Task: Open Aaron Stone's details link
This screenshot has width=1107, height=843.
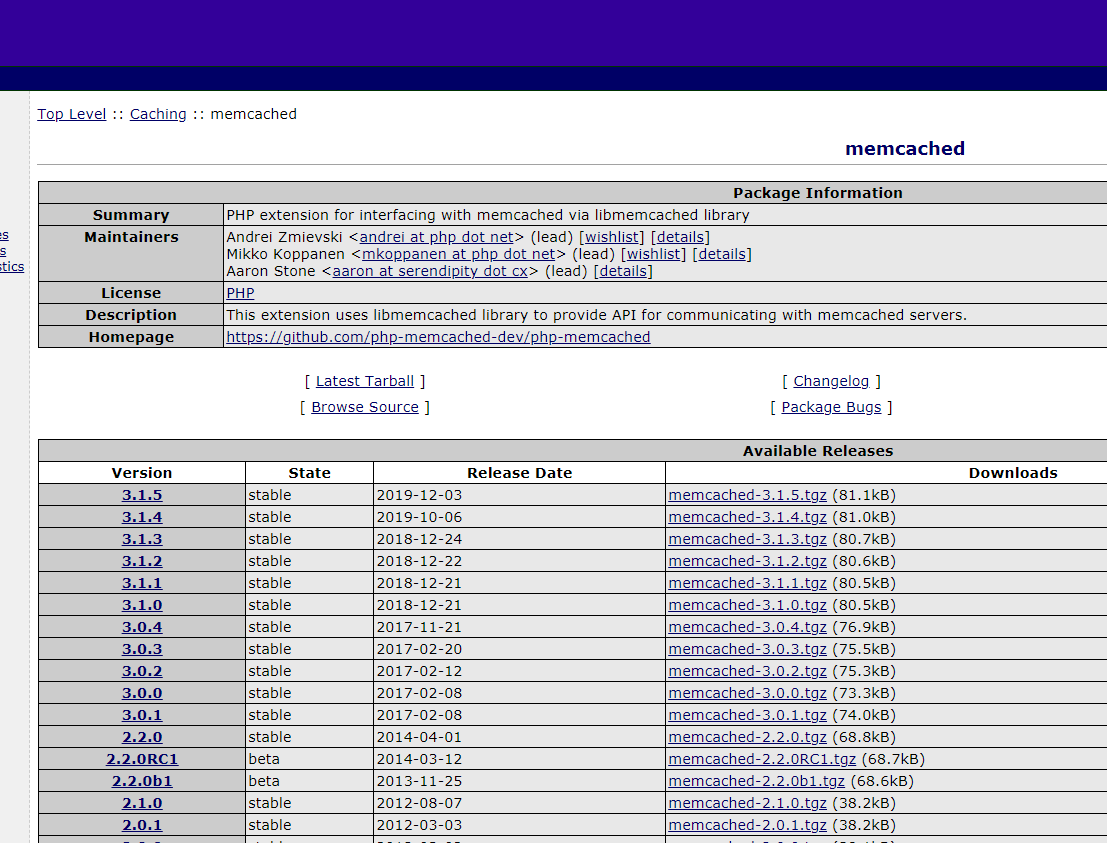Action: click(623, 271)
